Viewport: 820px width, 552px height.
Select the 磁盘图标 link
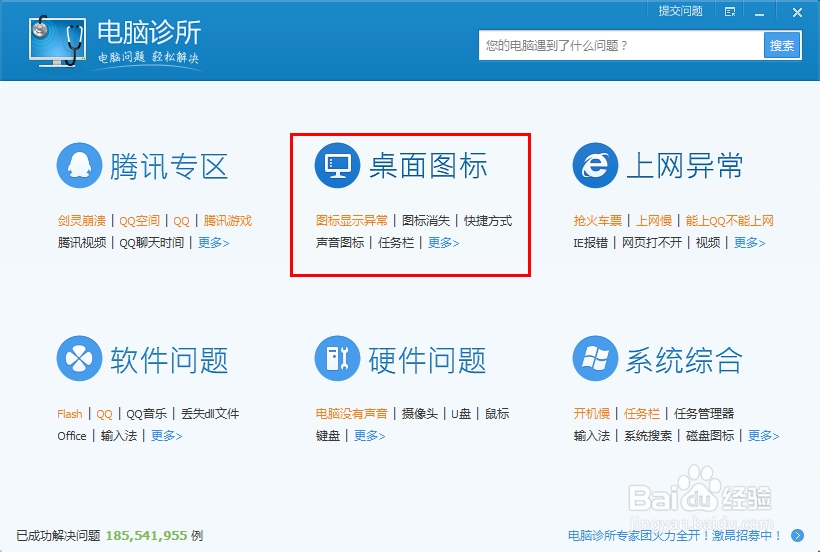(x=710, y=435)
